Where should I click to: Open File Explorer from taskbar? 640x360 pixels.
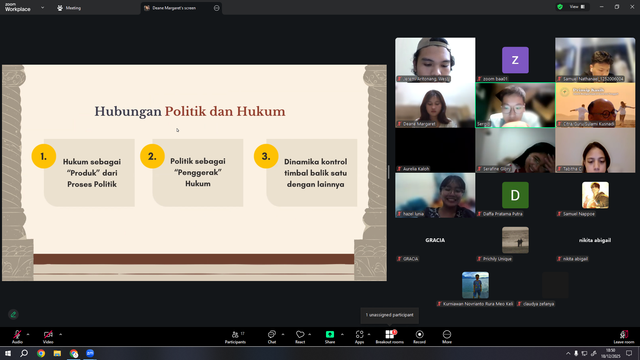(x=57, y=353)
